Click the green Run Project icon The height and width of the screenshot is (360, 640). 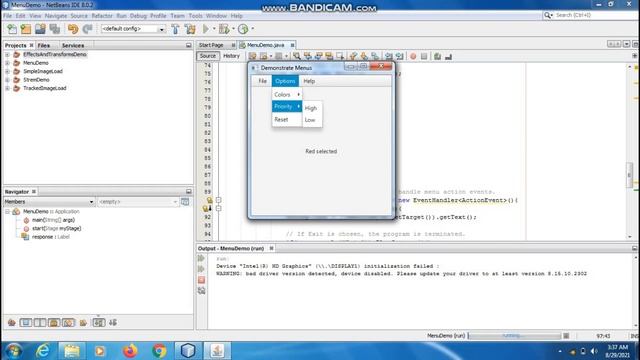(206, 29)
